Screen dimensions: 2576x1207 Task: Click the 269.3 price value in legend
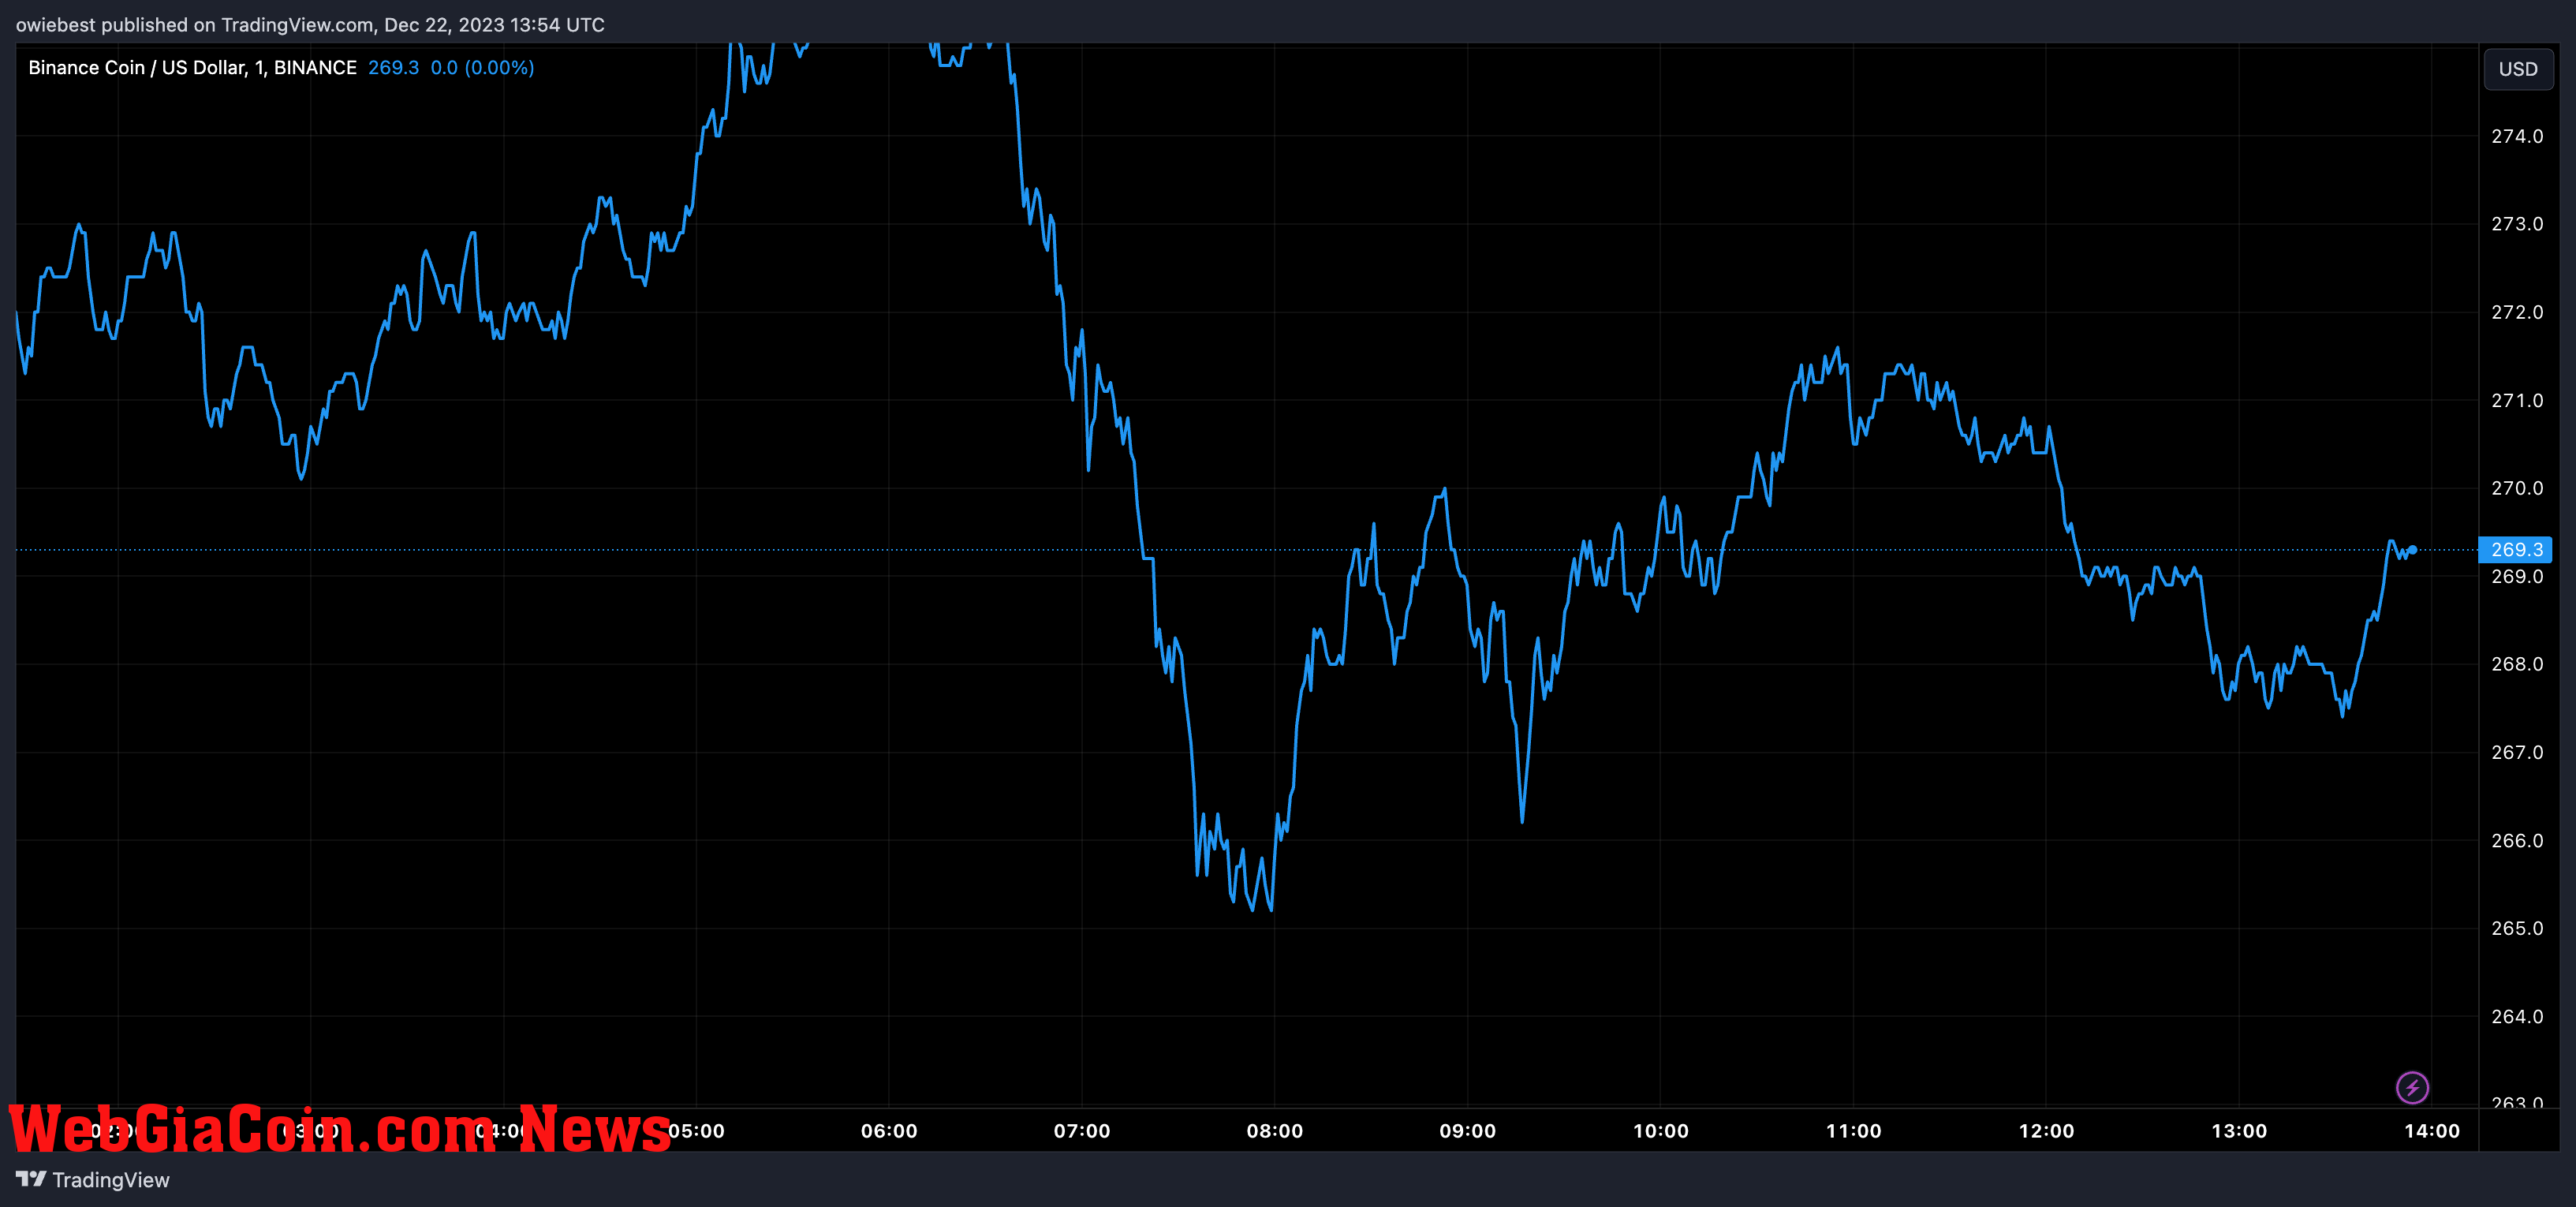(x=393, y=67)
